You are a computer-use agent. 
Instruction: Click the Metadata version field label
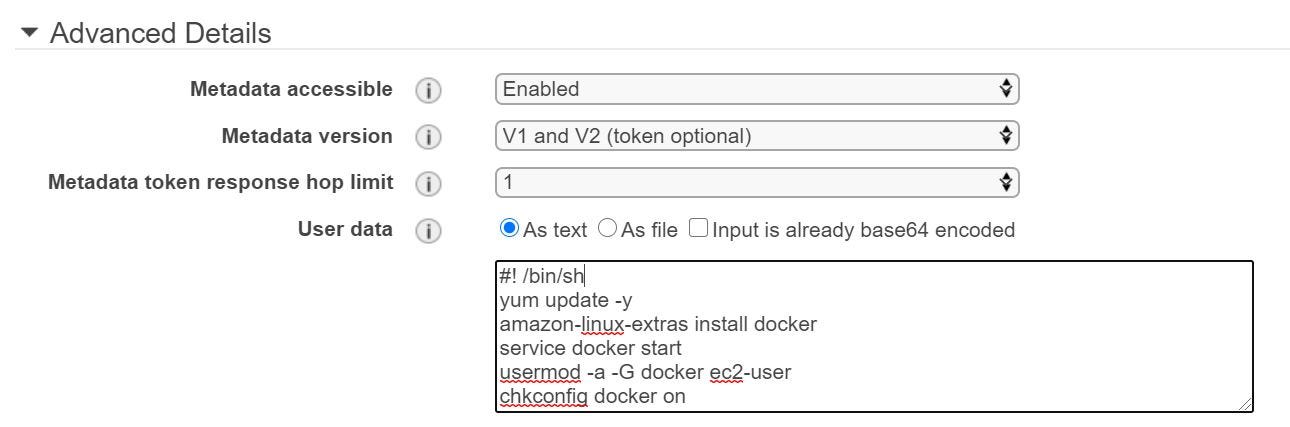pyautogui.click(x=306, y=136)
